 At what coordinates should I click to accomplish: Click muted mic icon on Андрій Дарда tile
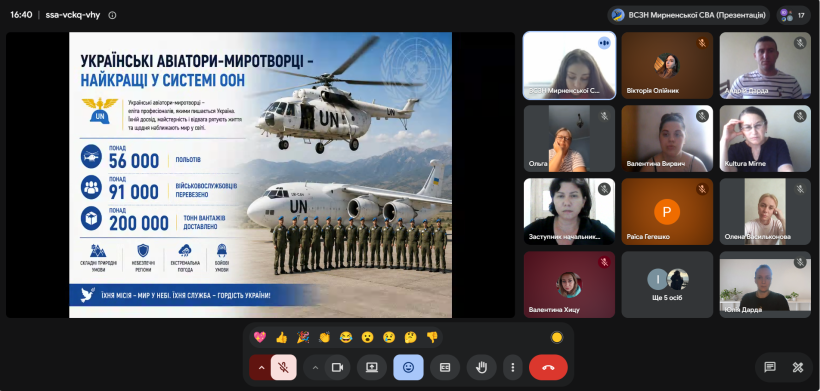(800, 43)
